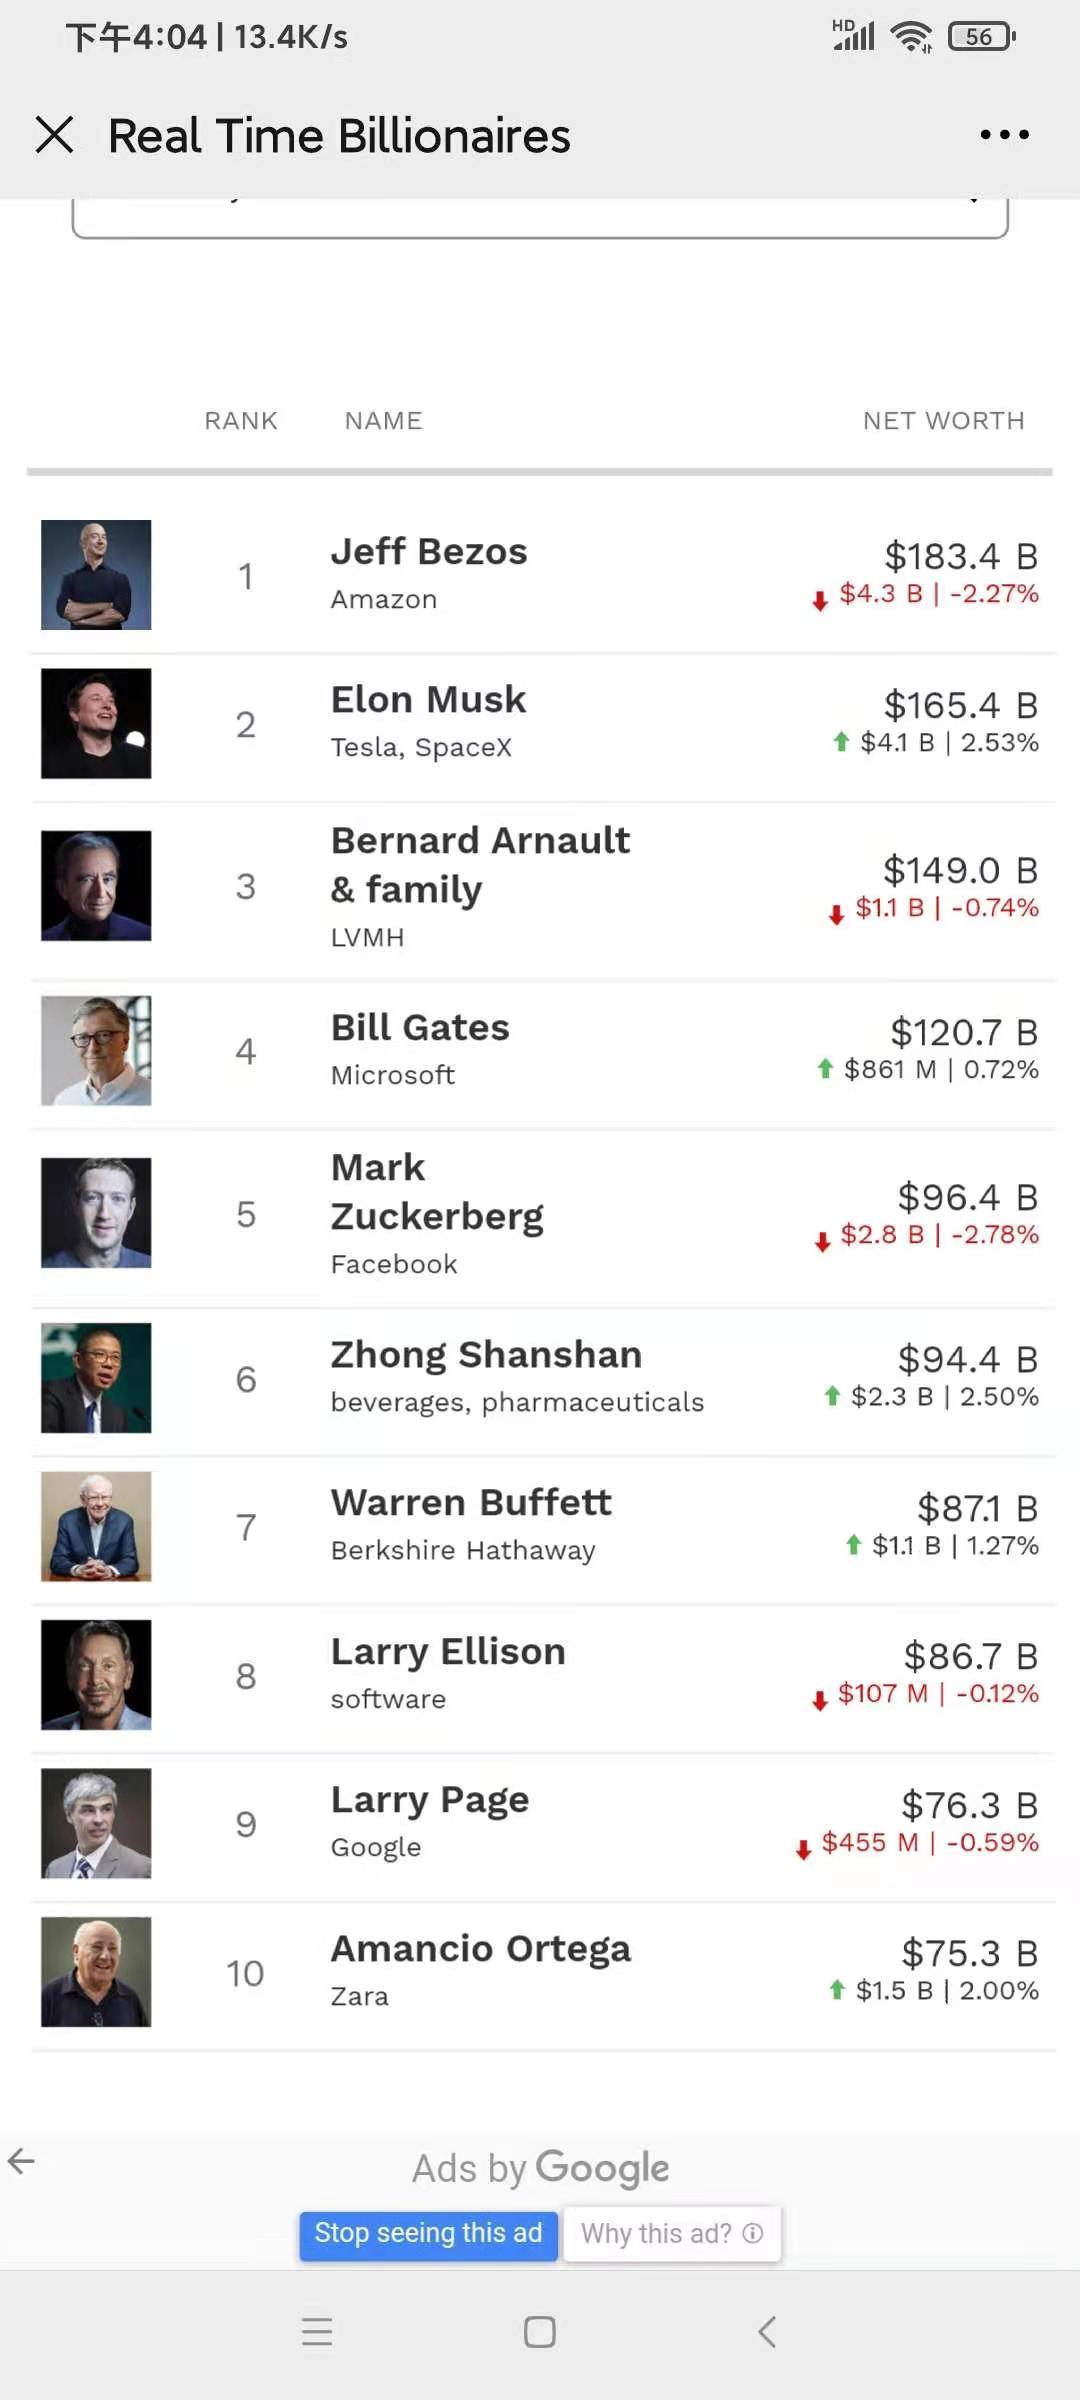1080x2400 pixels.
Task: Tap Bill Gates' portrait photo
Action: (96, 1050)
